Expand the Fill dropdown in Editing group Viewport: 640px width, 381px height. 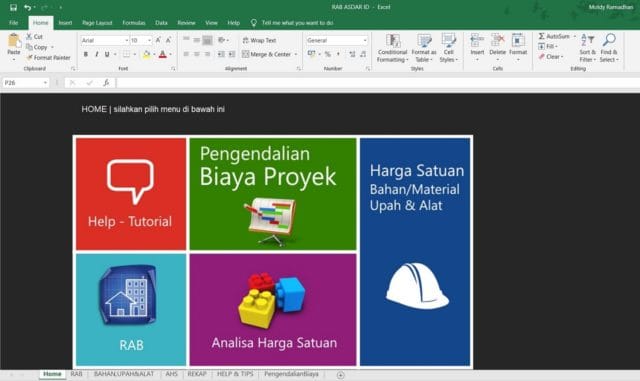point(556,47)
